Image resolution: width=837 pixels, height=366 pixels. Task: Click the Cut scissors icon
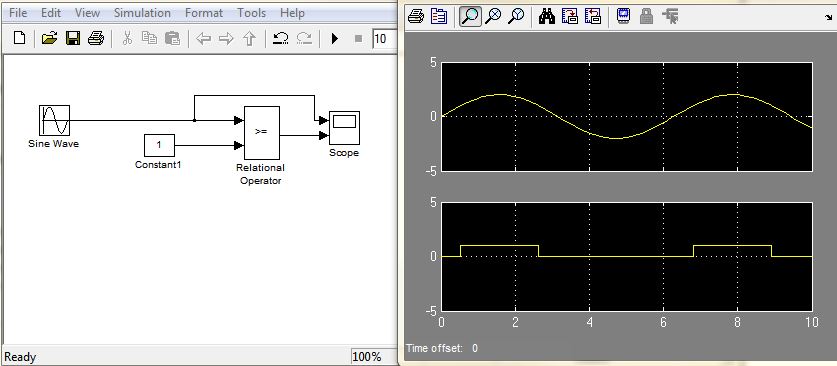(x=127, y=38)
